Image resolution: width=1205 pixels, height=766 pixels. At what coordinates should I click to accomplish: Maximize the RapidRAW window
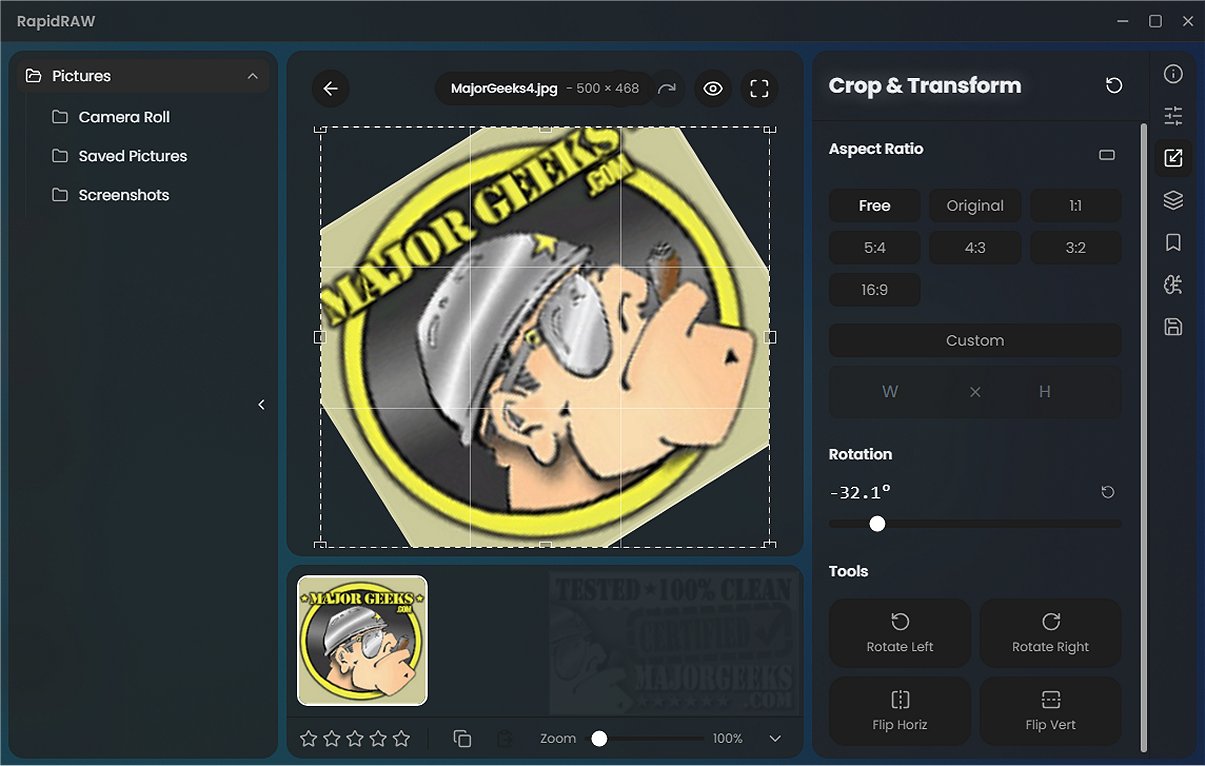pos(1155,21)
